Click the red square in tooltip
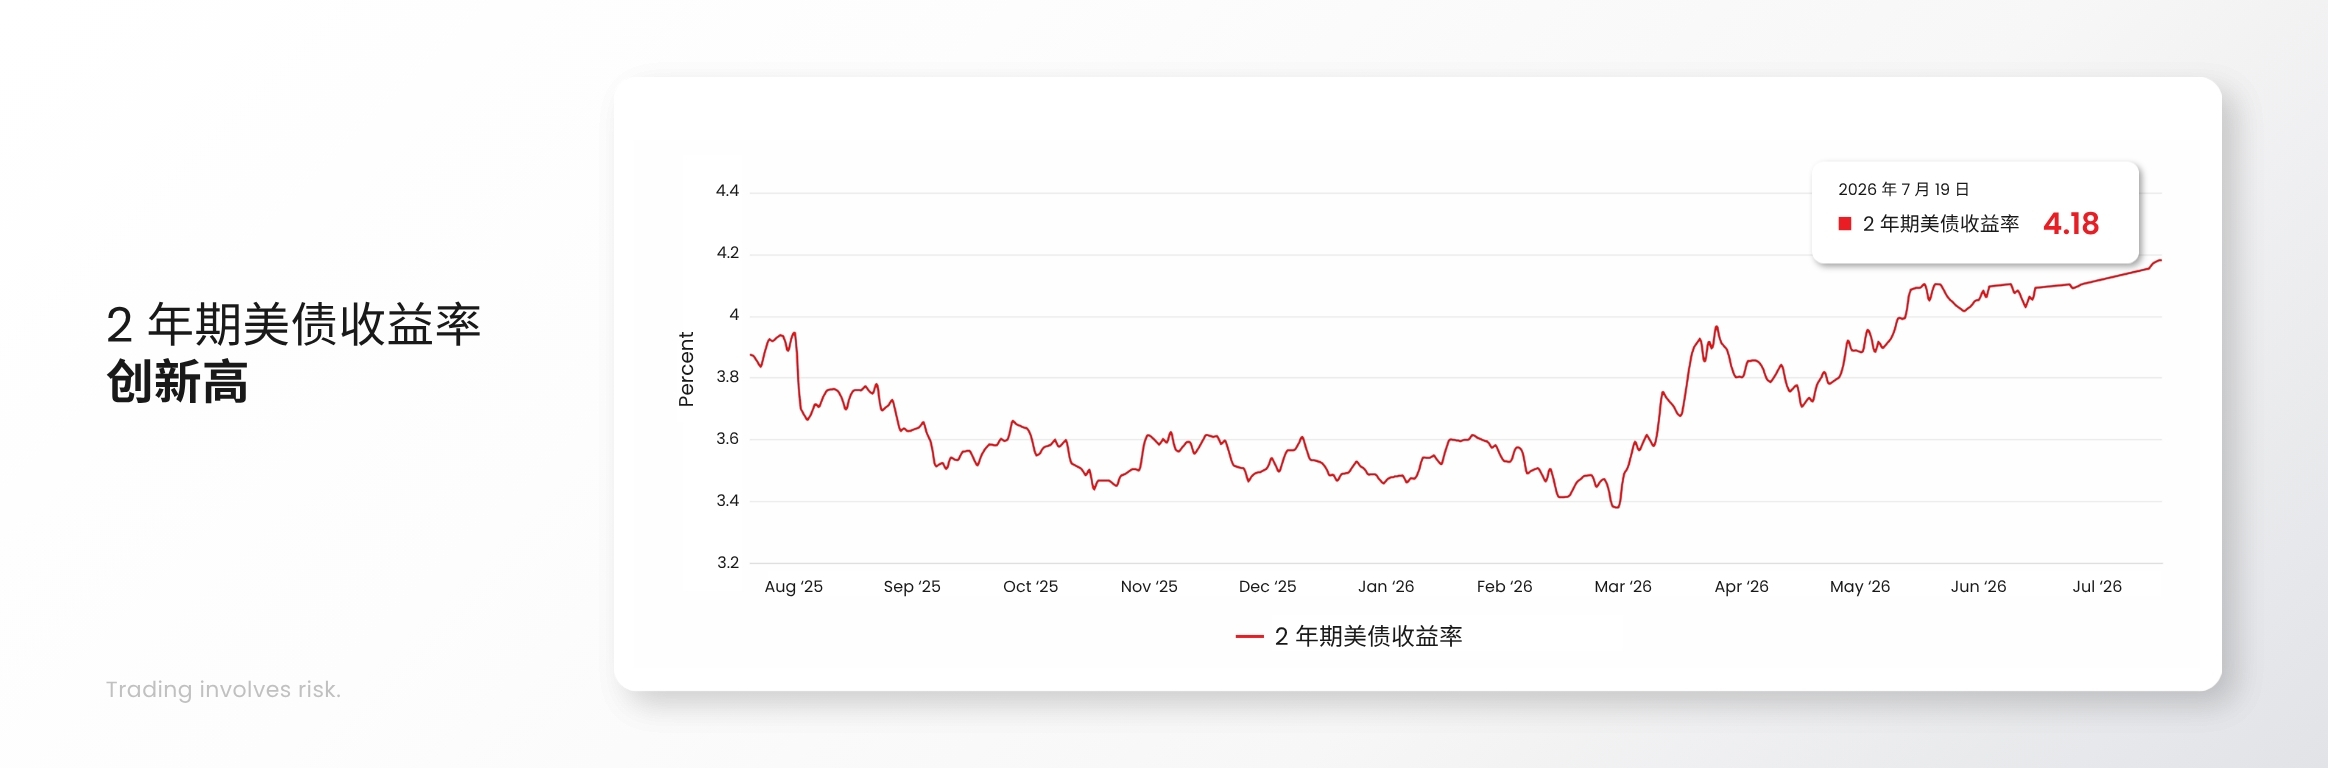 pyautogui.click(x=1845, y=224)
